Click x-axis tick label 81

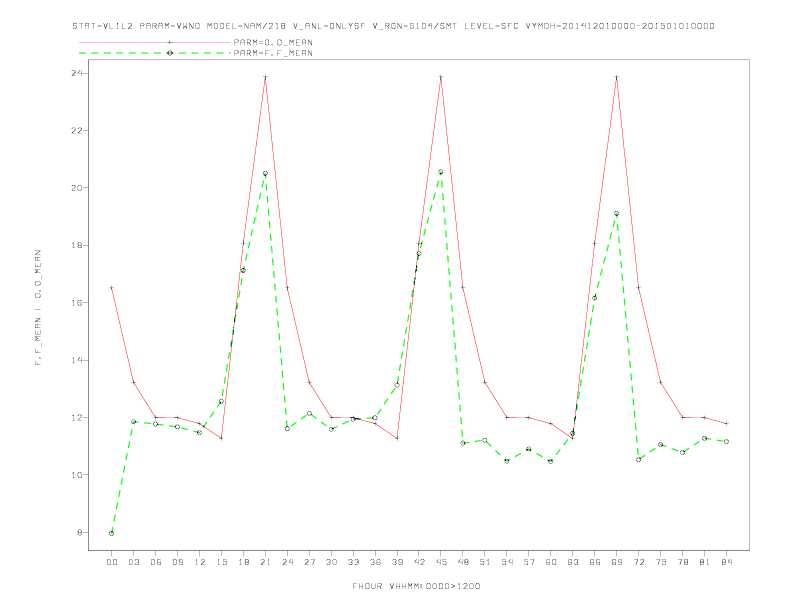pyautogui.click(x=705, y=562)
